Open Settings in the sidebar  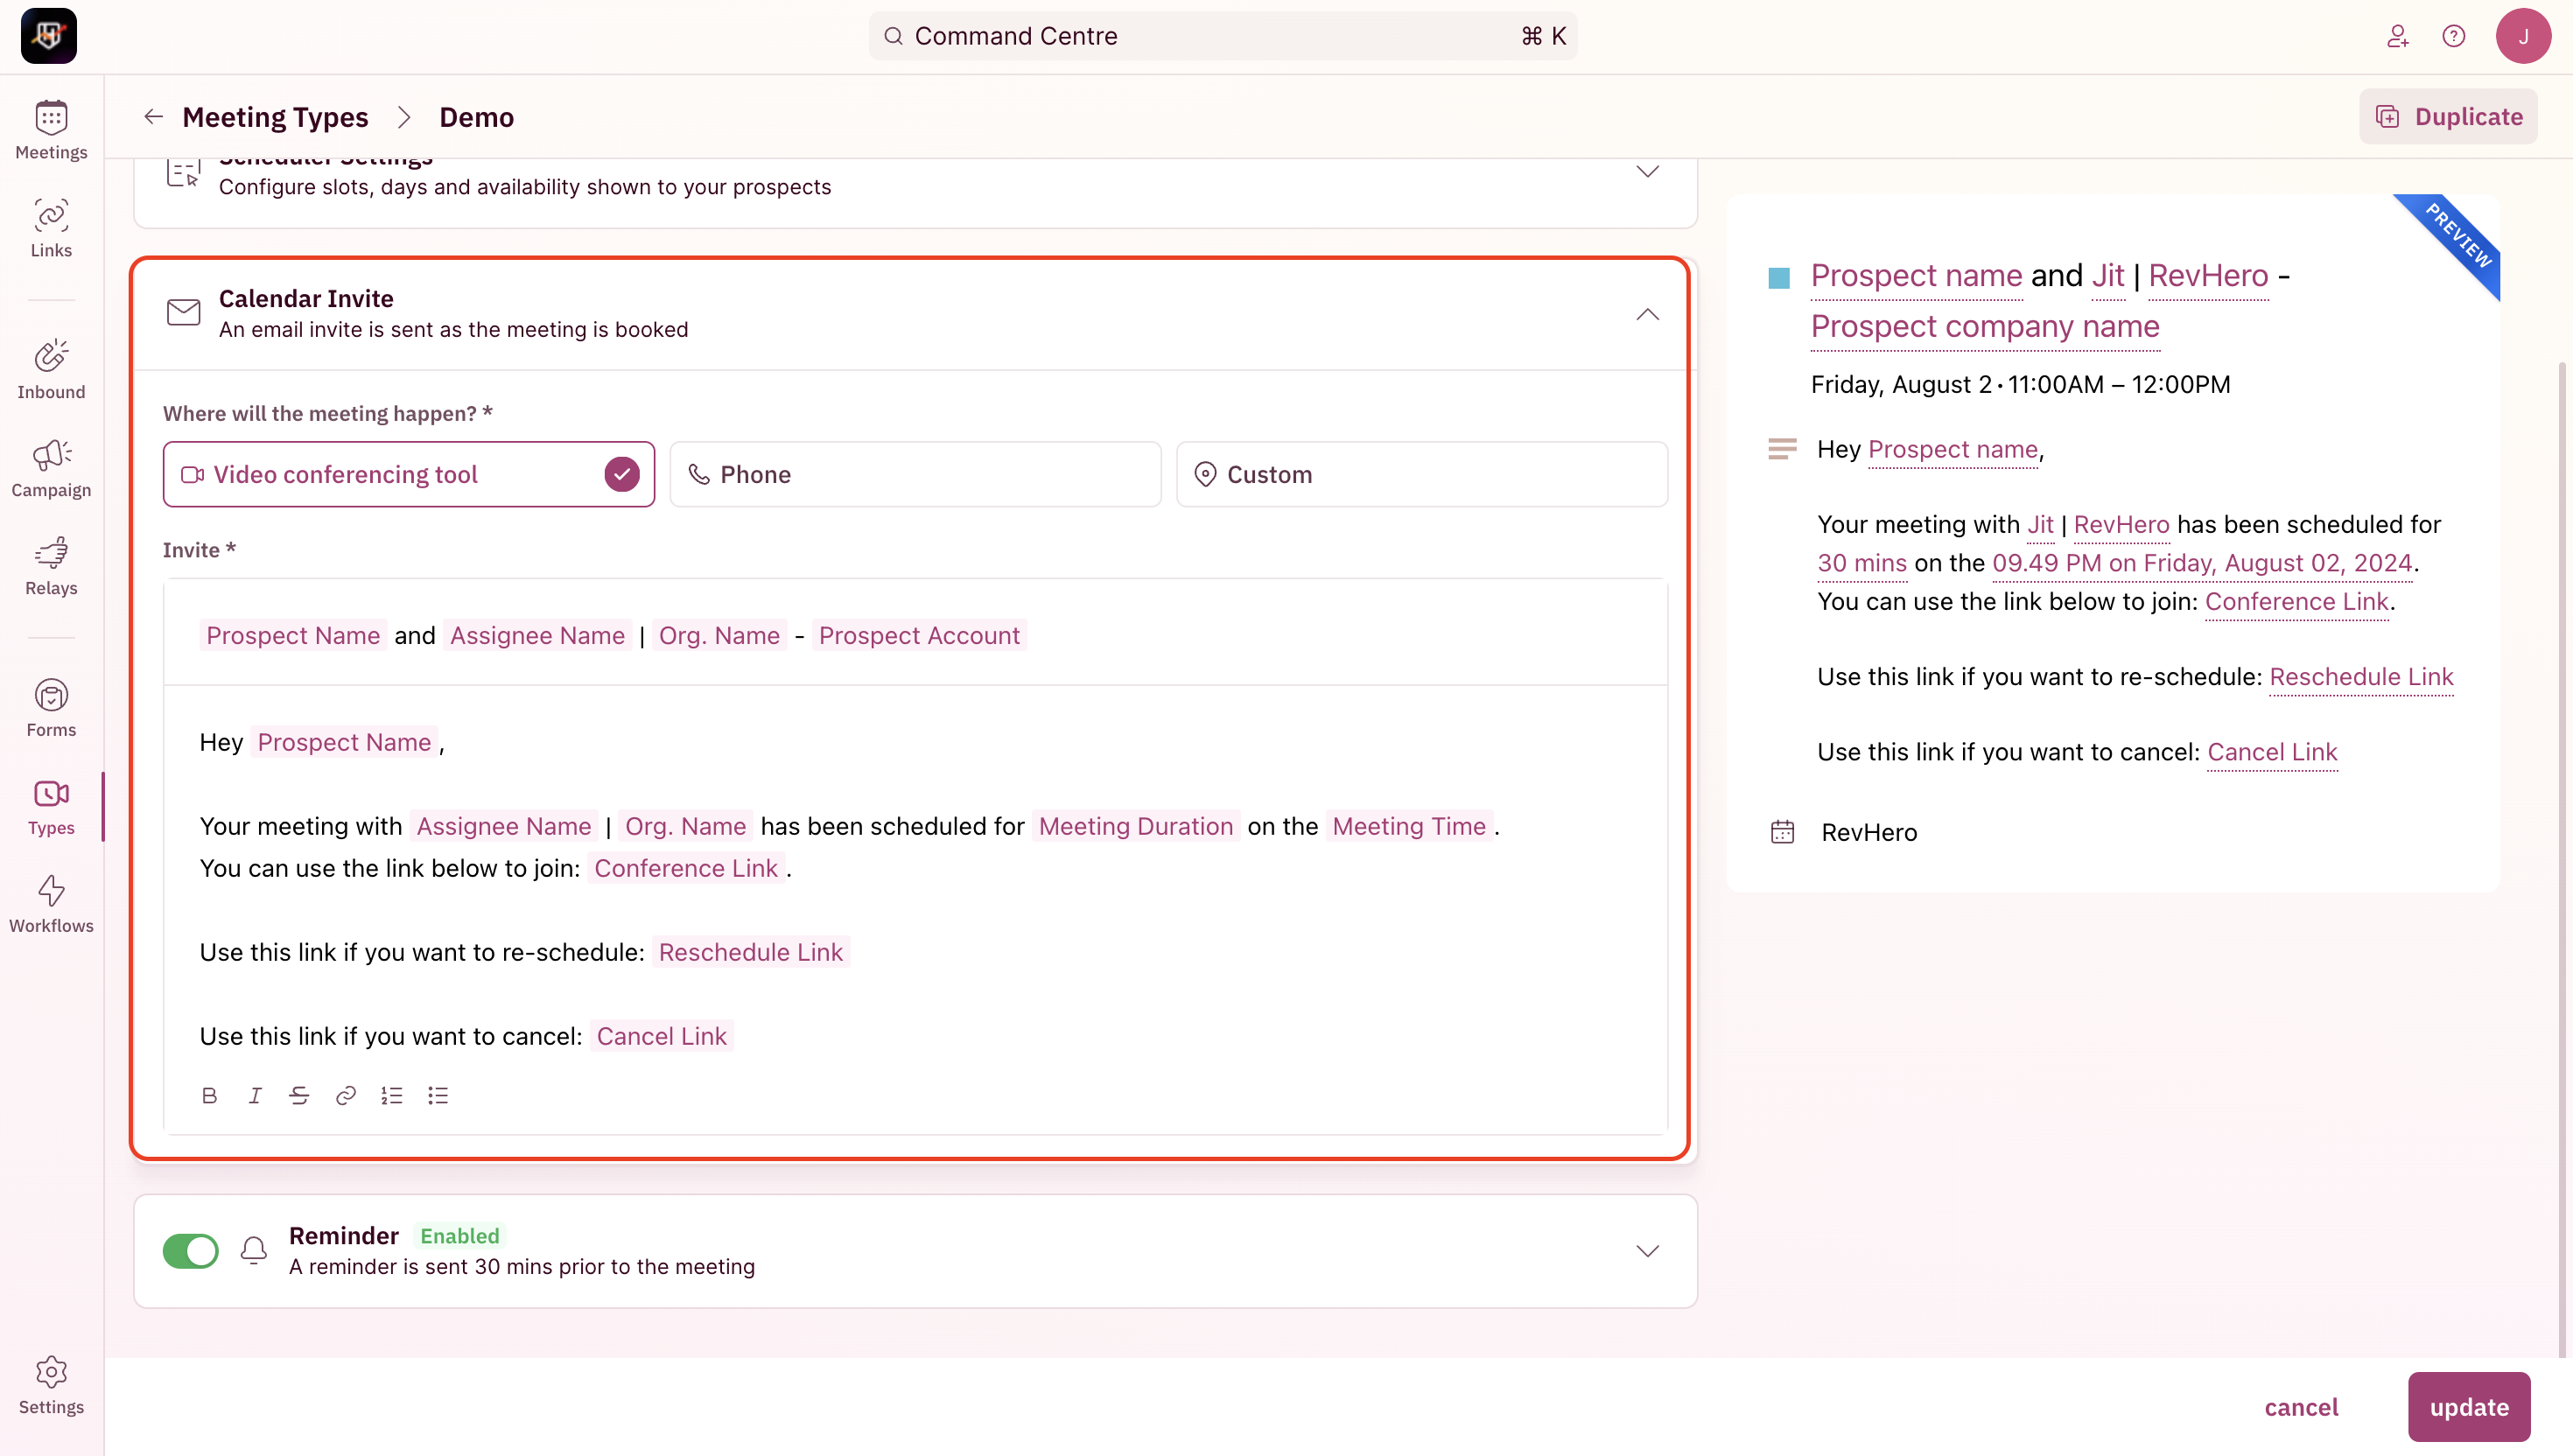coord(51,1386)
